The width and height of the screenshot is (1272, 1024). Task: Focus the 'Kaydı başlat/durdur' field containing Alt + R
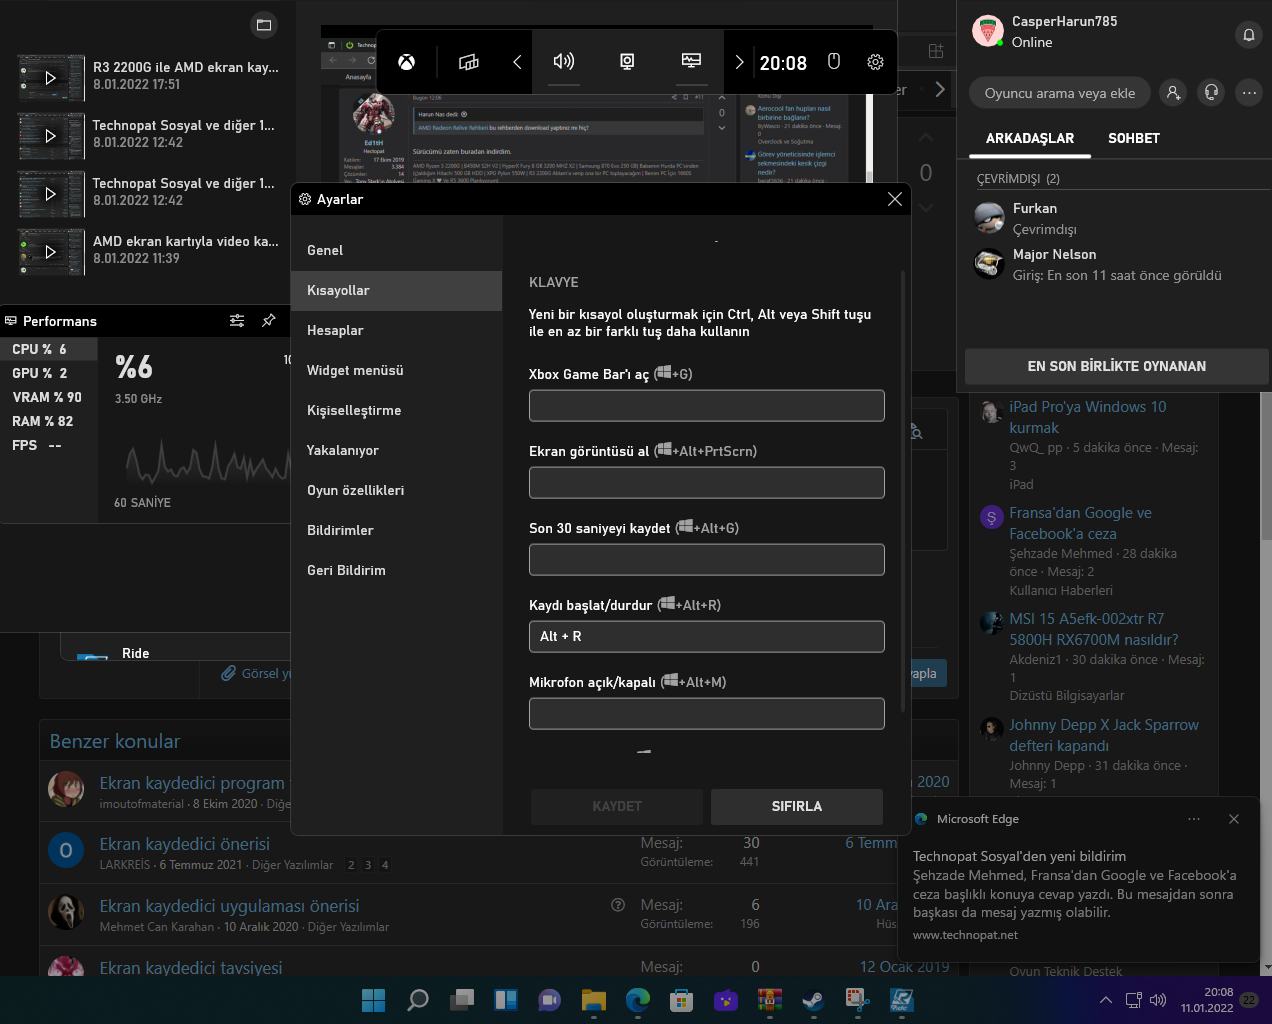(707, 637)
